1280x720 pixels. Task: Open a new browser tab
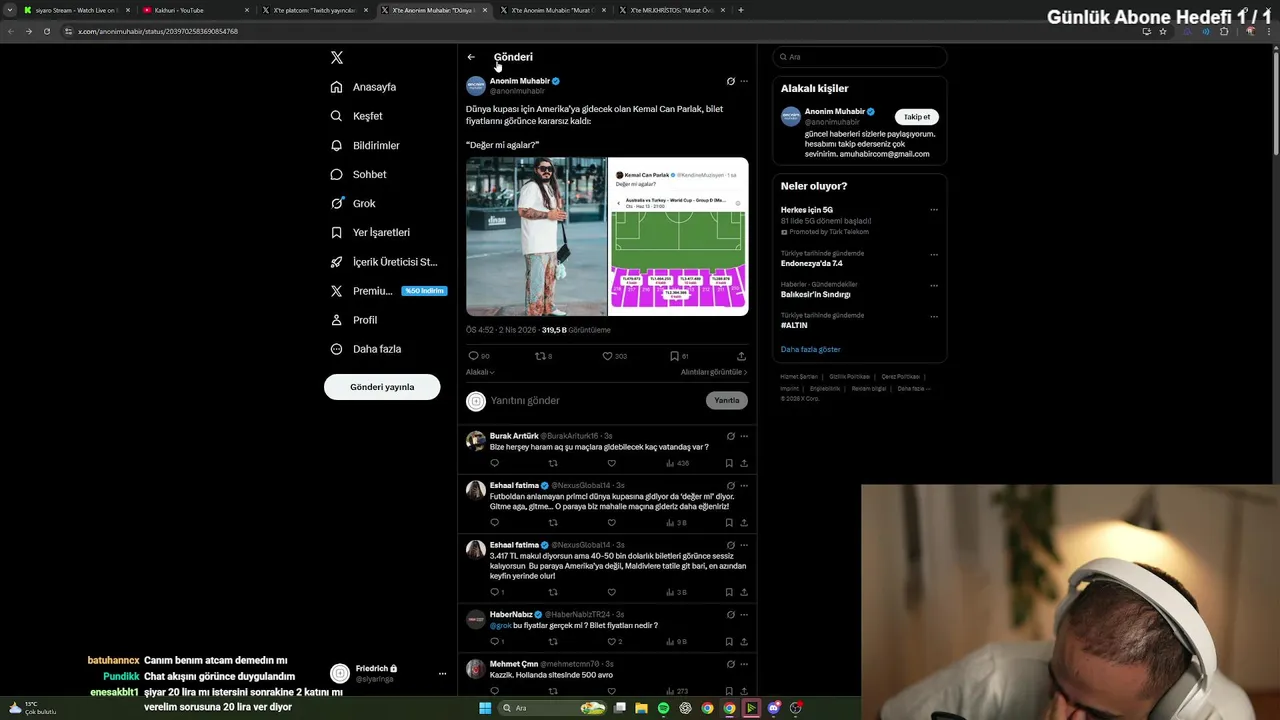coord(741,10)
